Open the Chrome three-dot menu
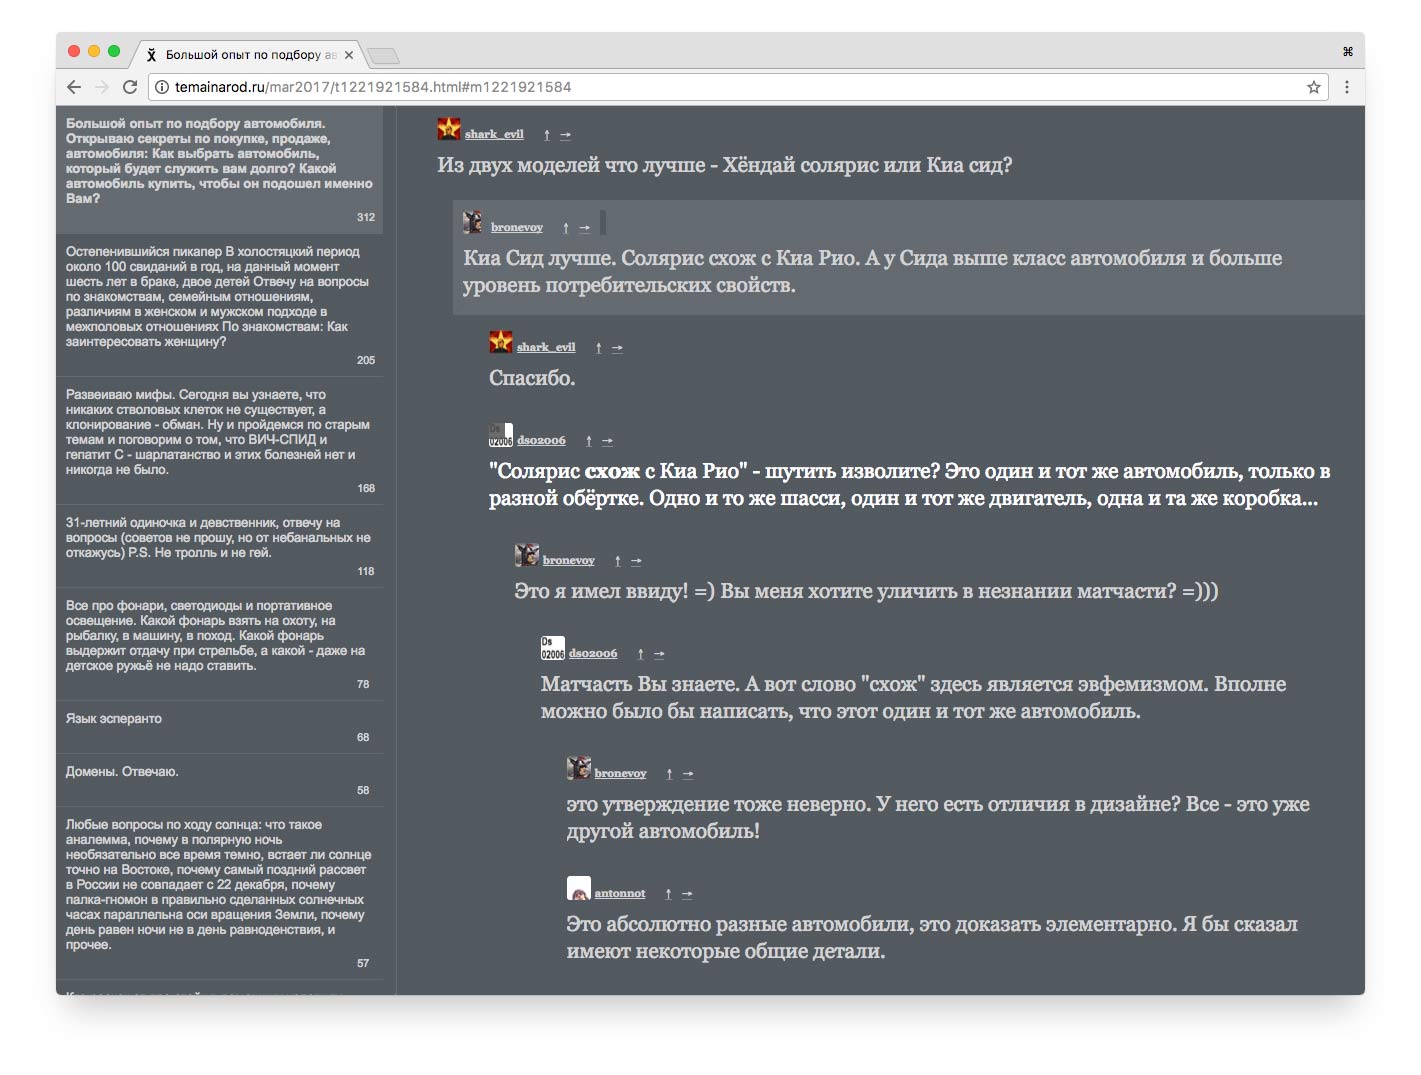Screen dimensions: 1421x1075 [x=1346, y=87]
